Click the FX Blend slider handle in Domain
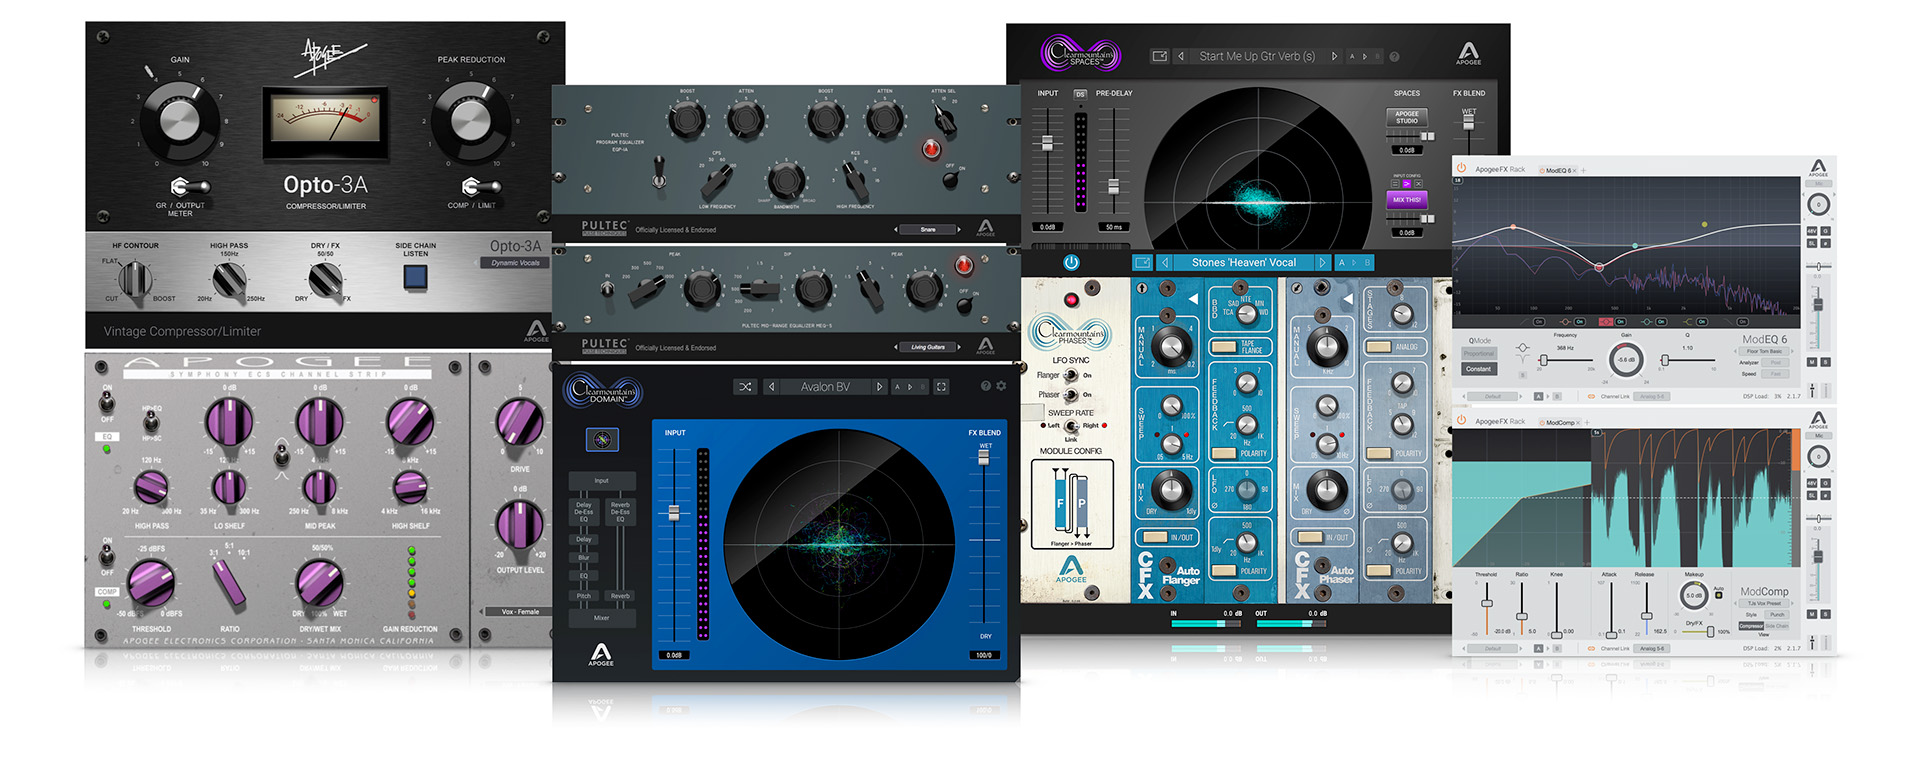This screenshot has height=780, width=1920. pyautogui.click(x=984, y=457)
